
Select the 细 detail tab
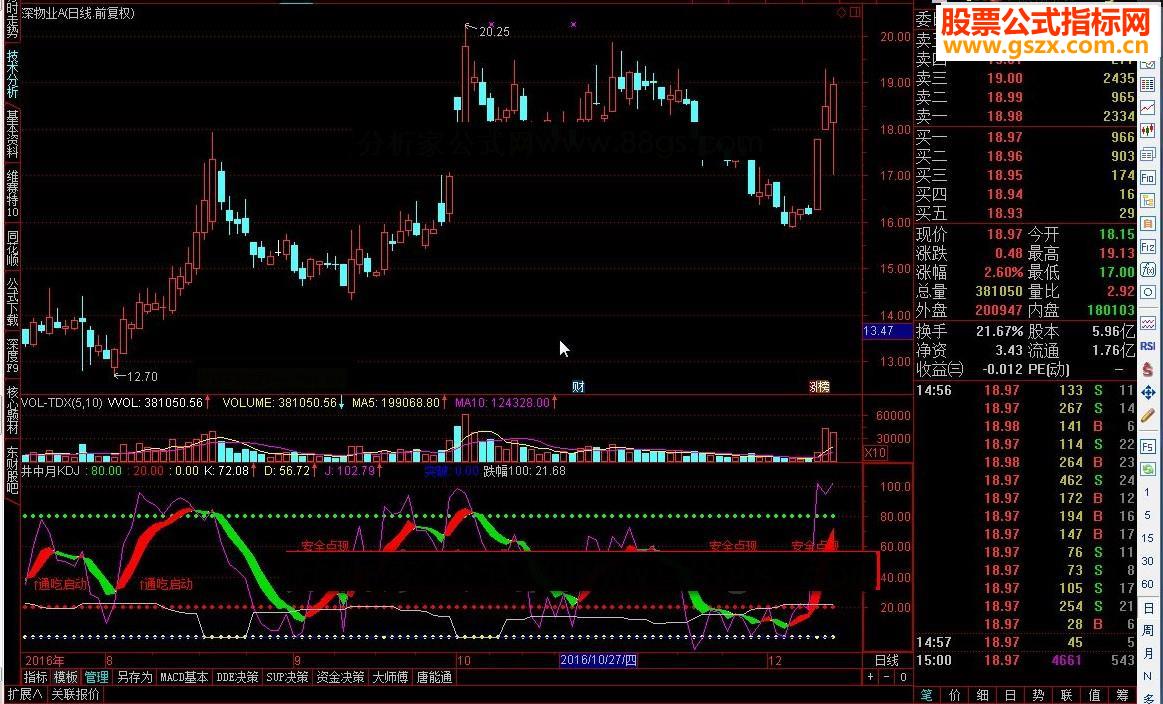pyautogui.click(x=983, y=695)
